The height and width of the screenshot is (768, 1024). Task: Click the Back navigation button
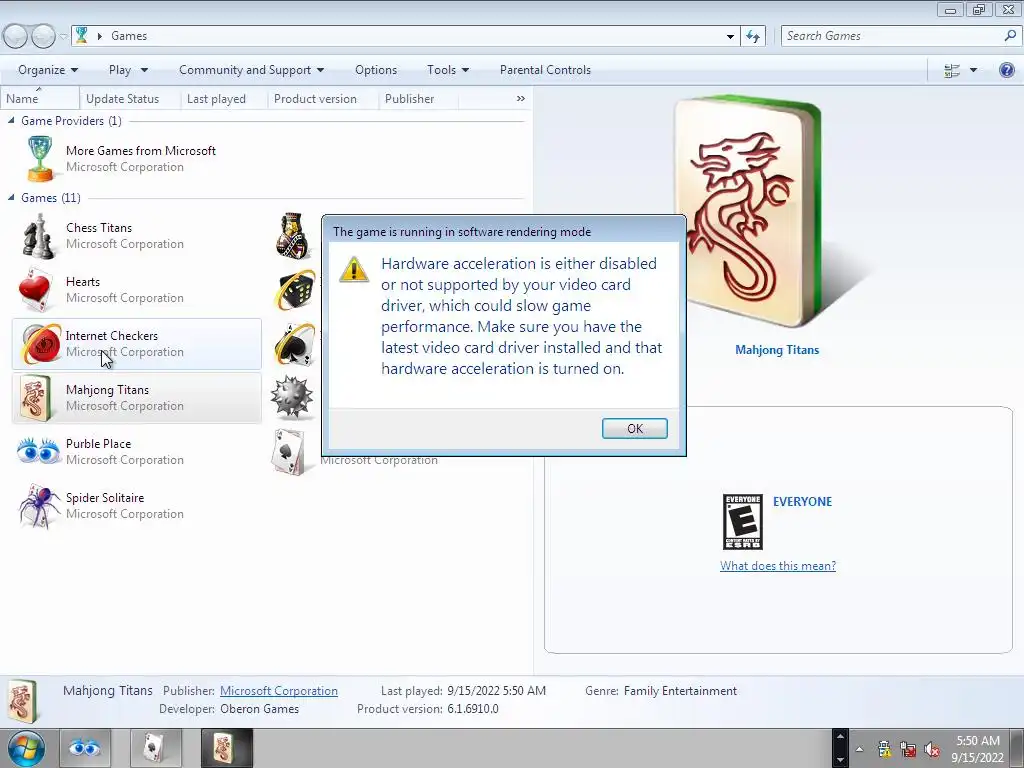16,36
